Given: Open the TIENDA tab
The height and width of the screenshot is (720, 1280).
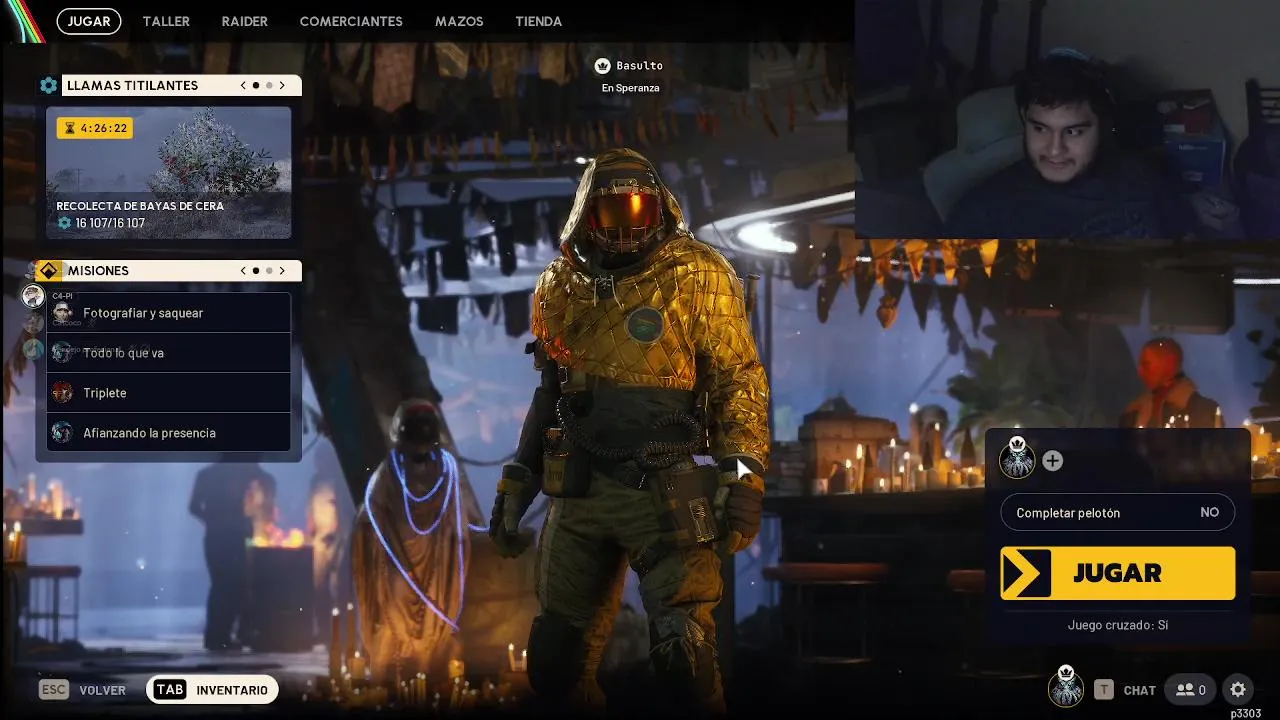Looking at the screenshot, I should [538, 21].
